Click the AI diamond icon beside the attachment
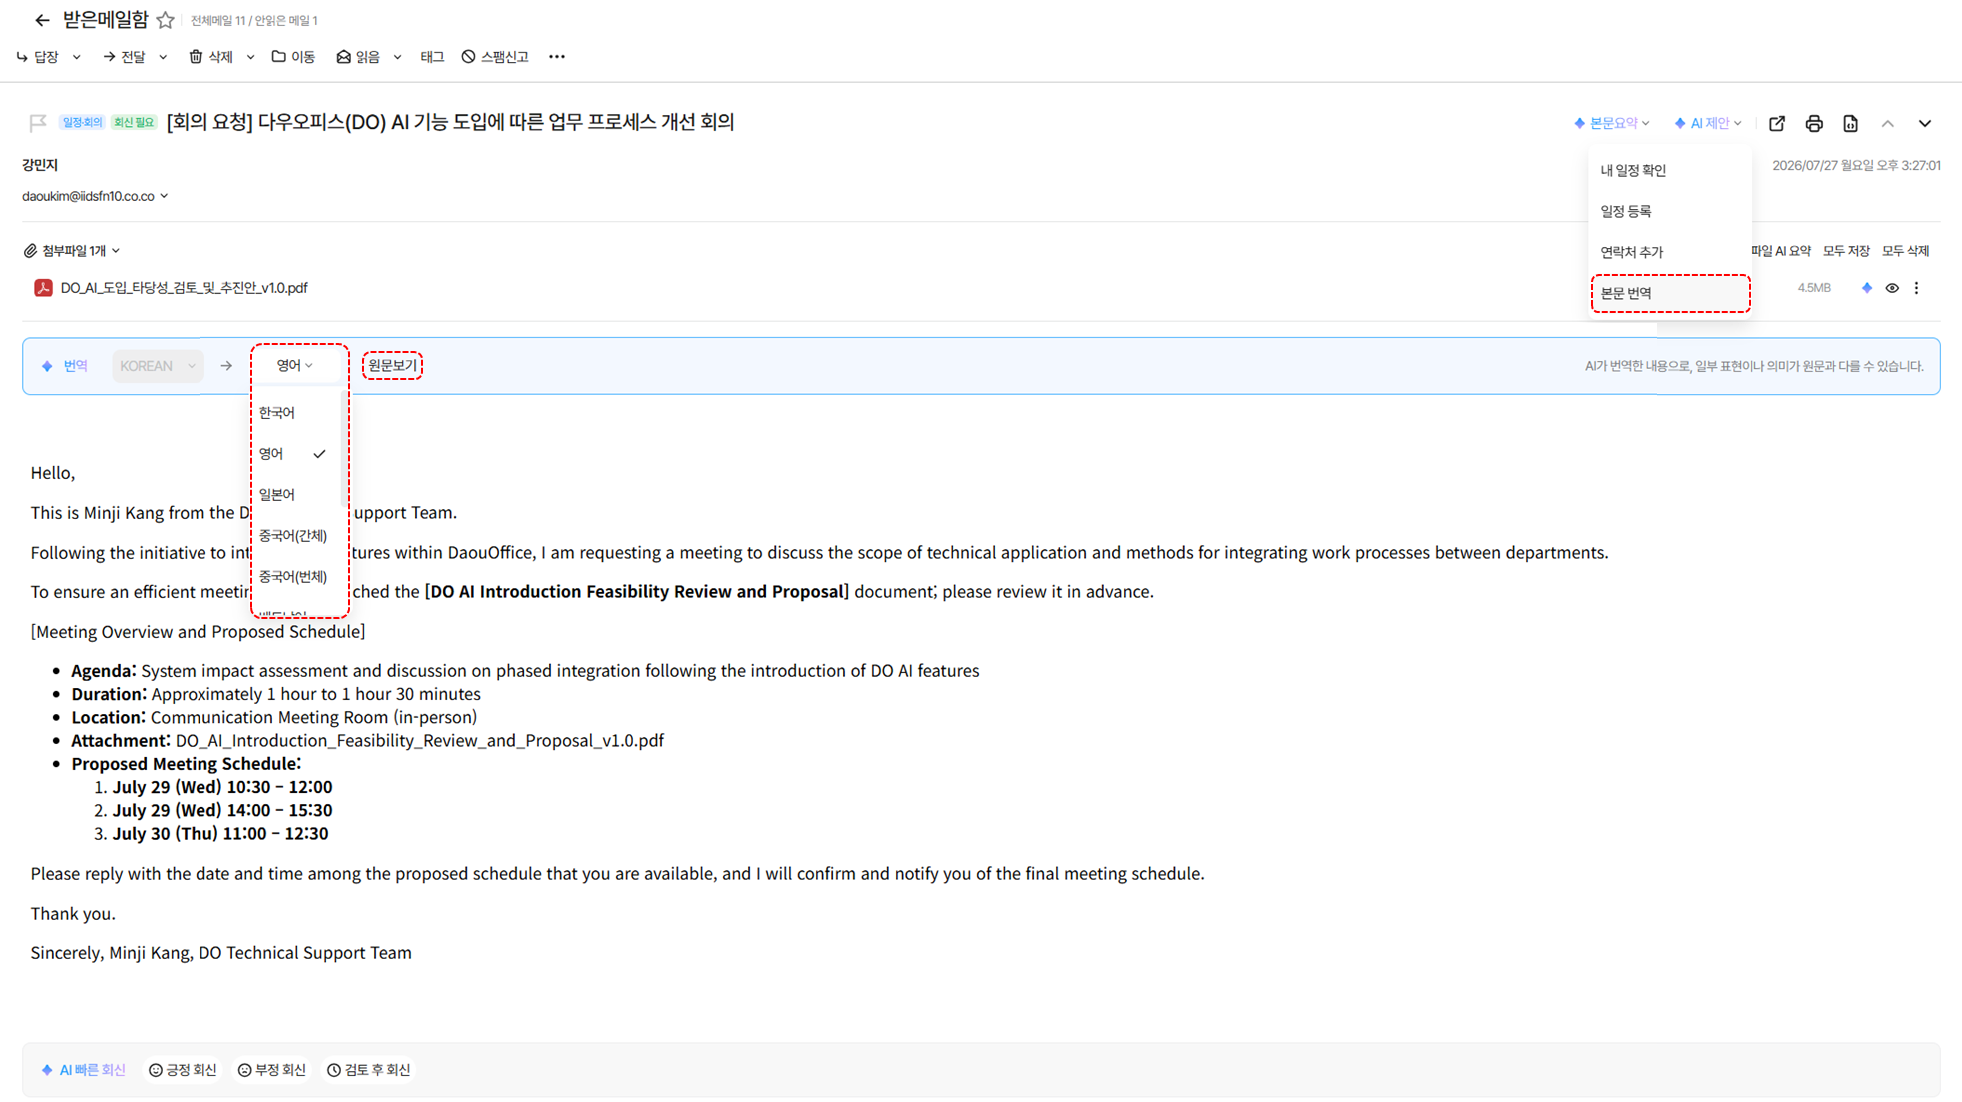 click(x=1866, y=288)
